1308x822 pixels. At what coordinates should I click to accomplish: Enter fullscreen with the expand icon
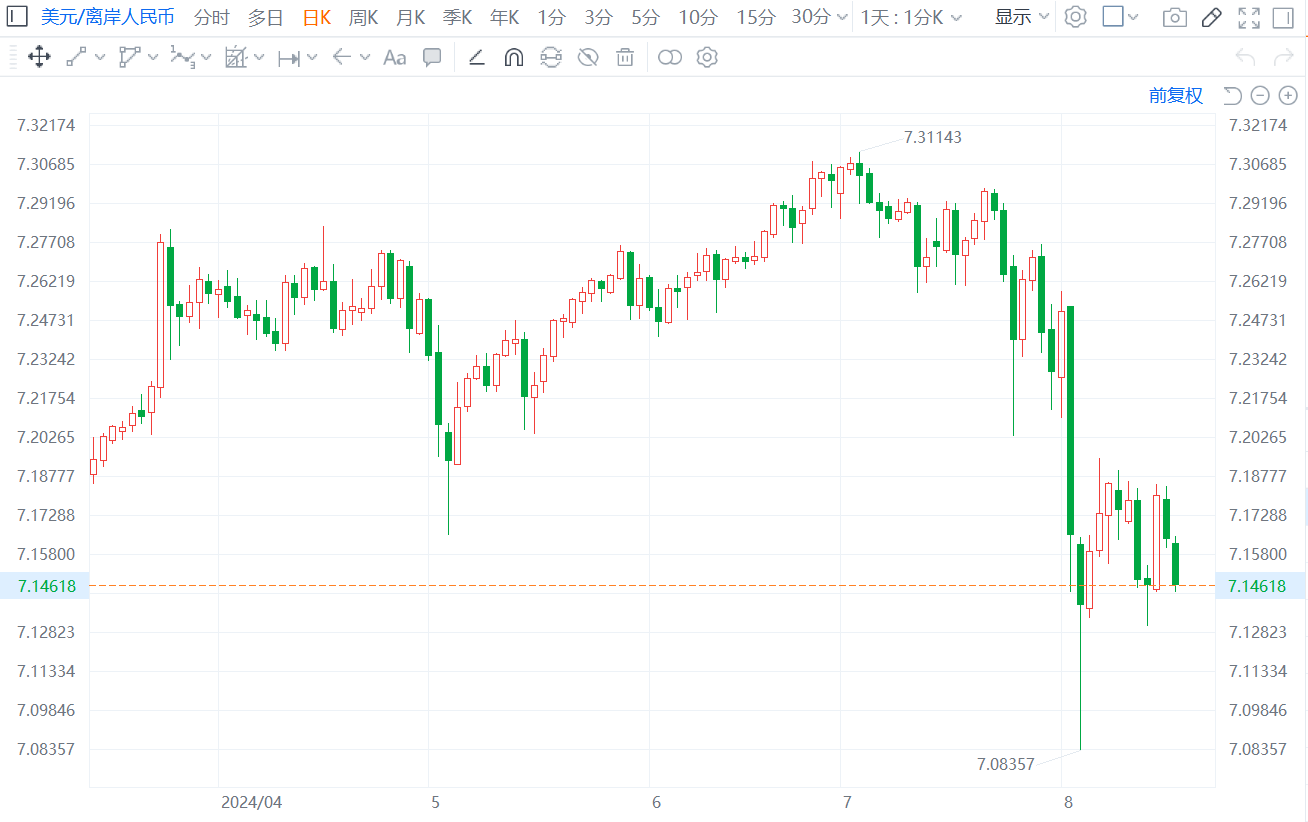1249,17
